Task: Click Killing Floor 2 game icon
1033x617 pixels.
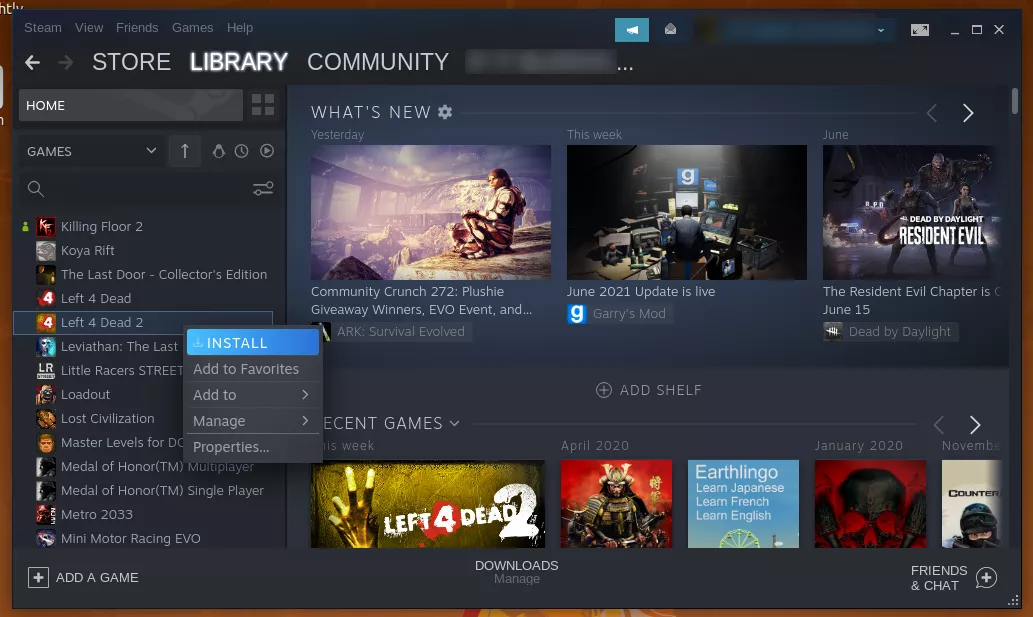Action: click(x=45, y=227)
